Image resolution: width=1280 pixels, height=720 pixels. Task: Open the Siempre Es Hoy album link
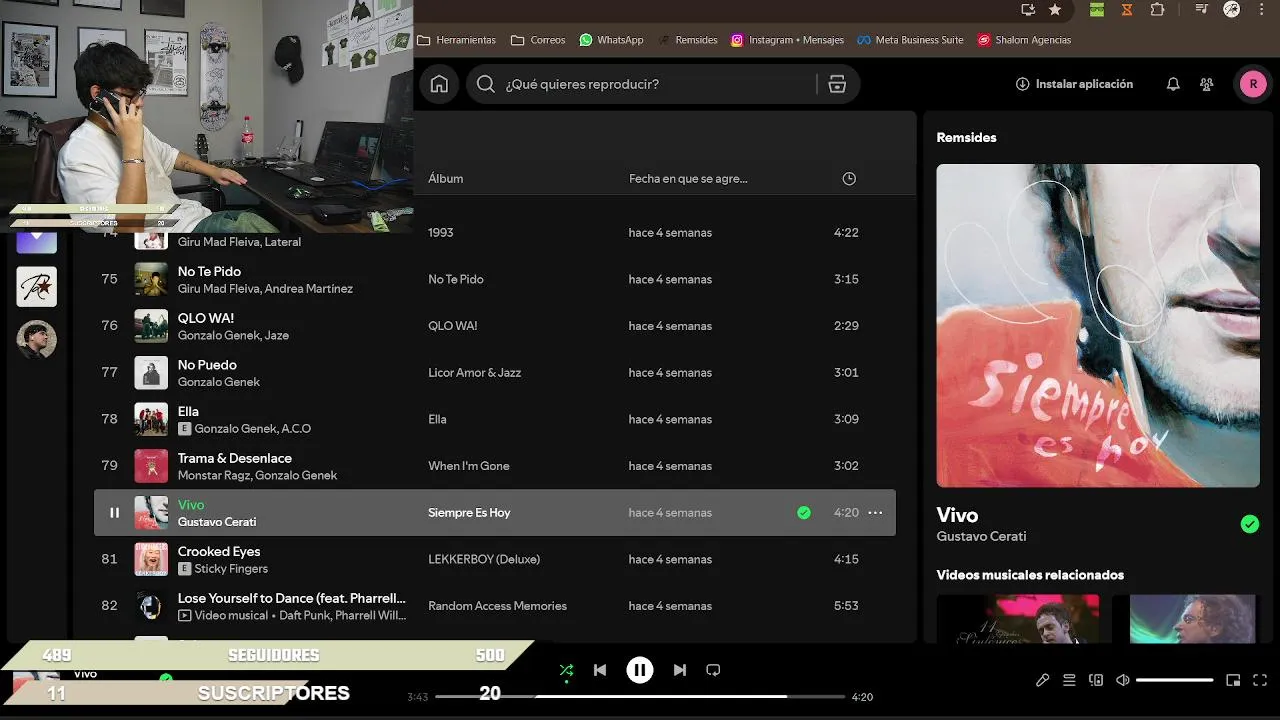469,513
